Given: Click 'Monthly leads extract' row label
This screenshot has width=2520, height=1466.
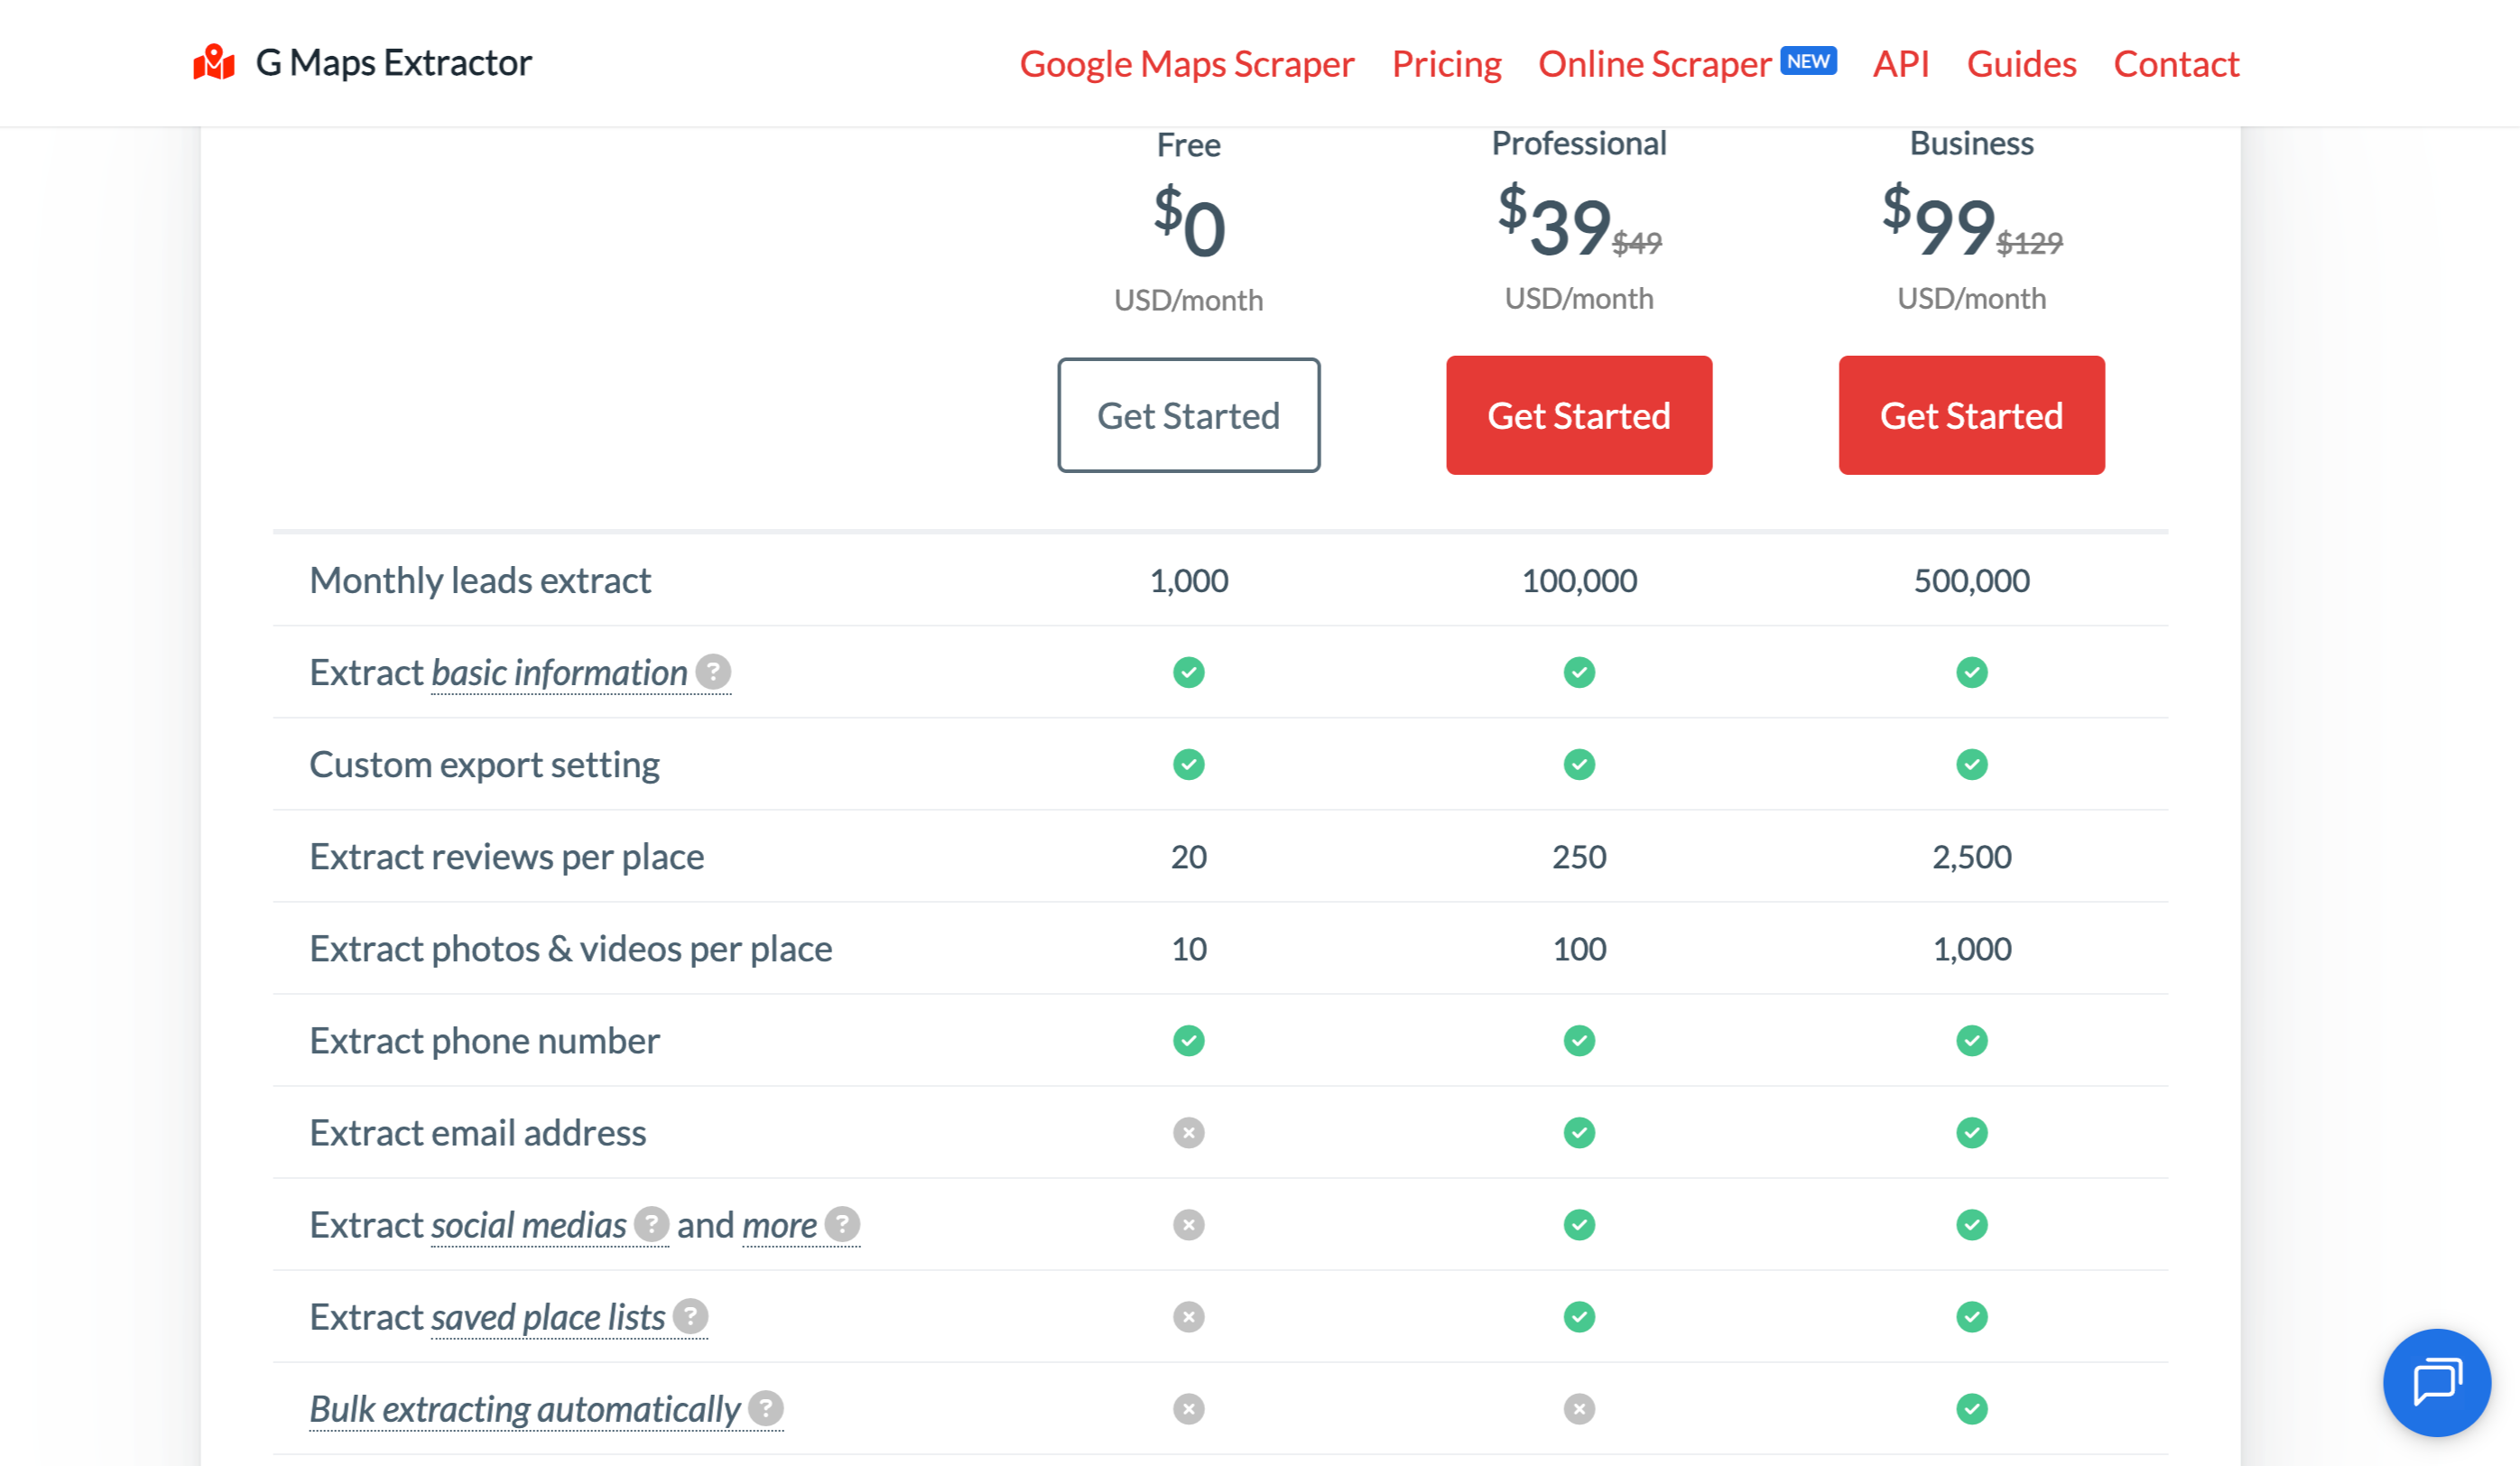Looking at the screenshot, I should [480, 580].
